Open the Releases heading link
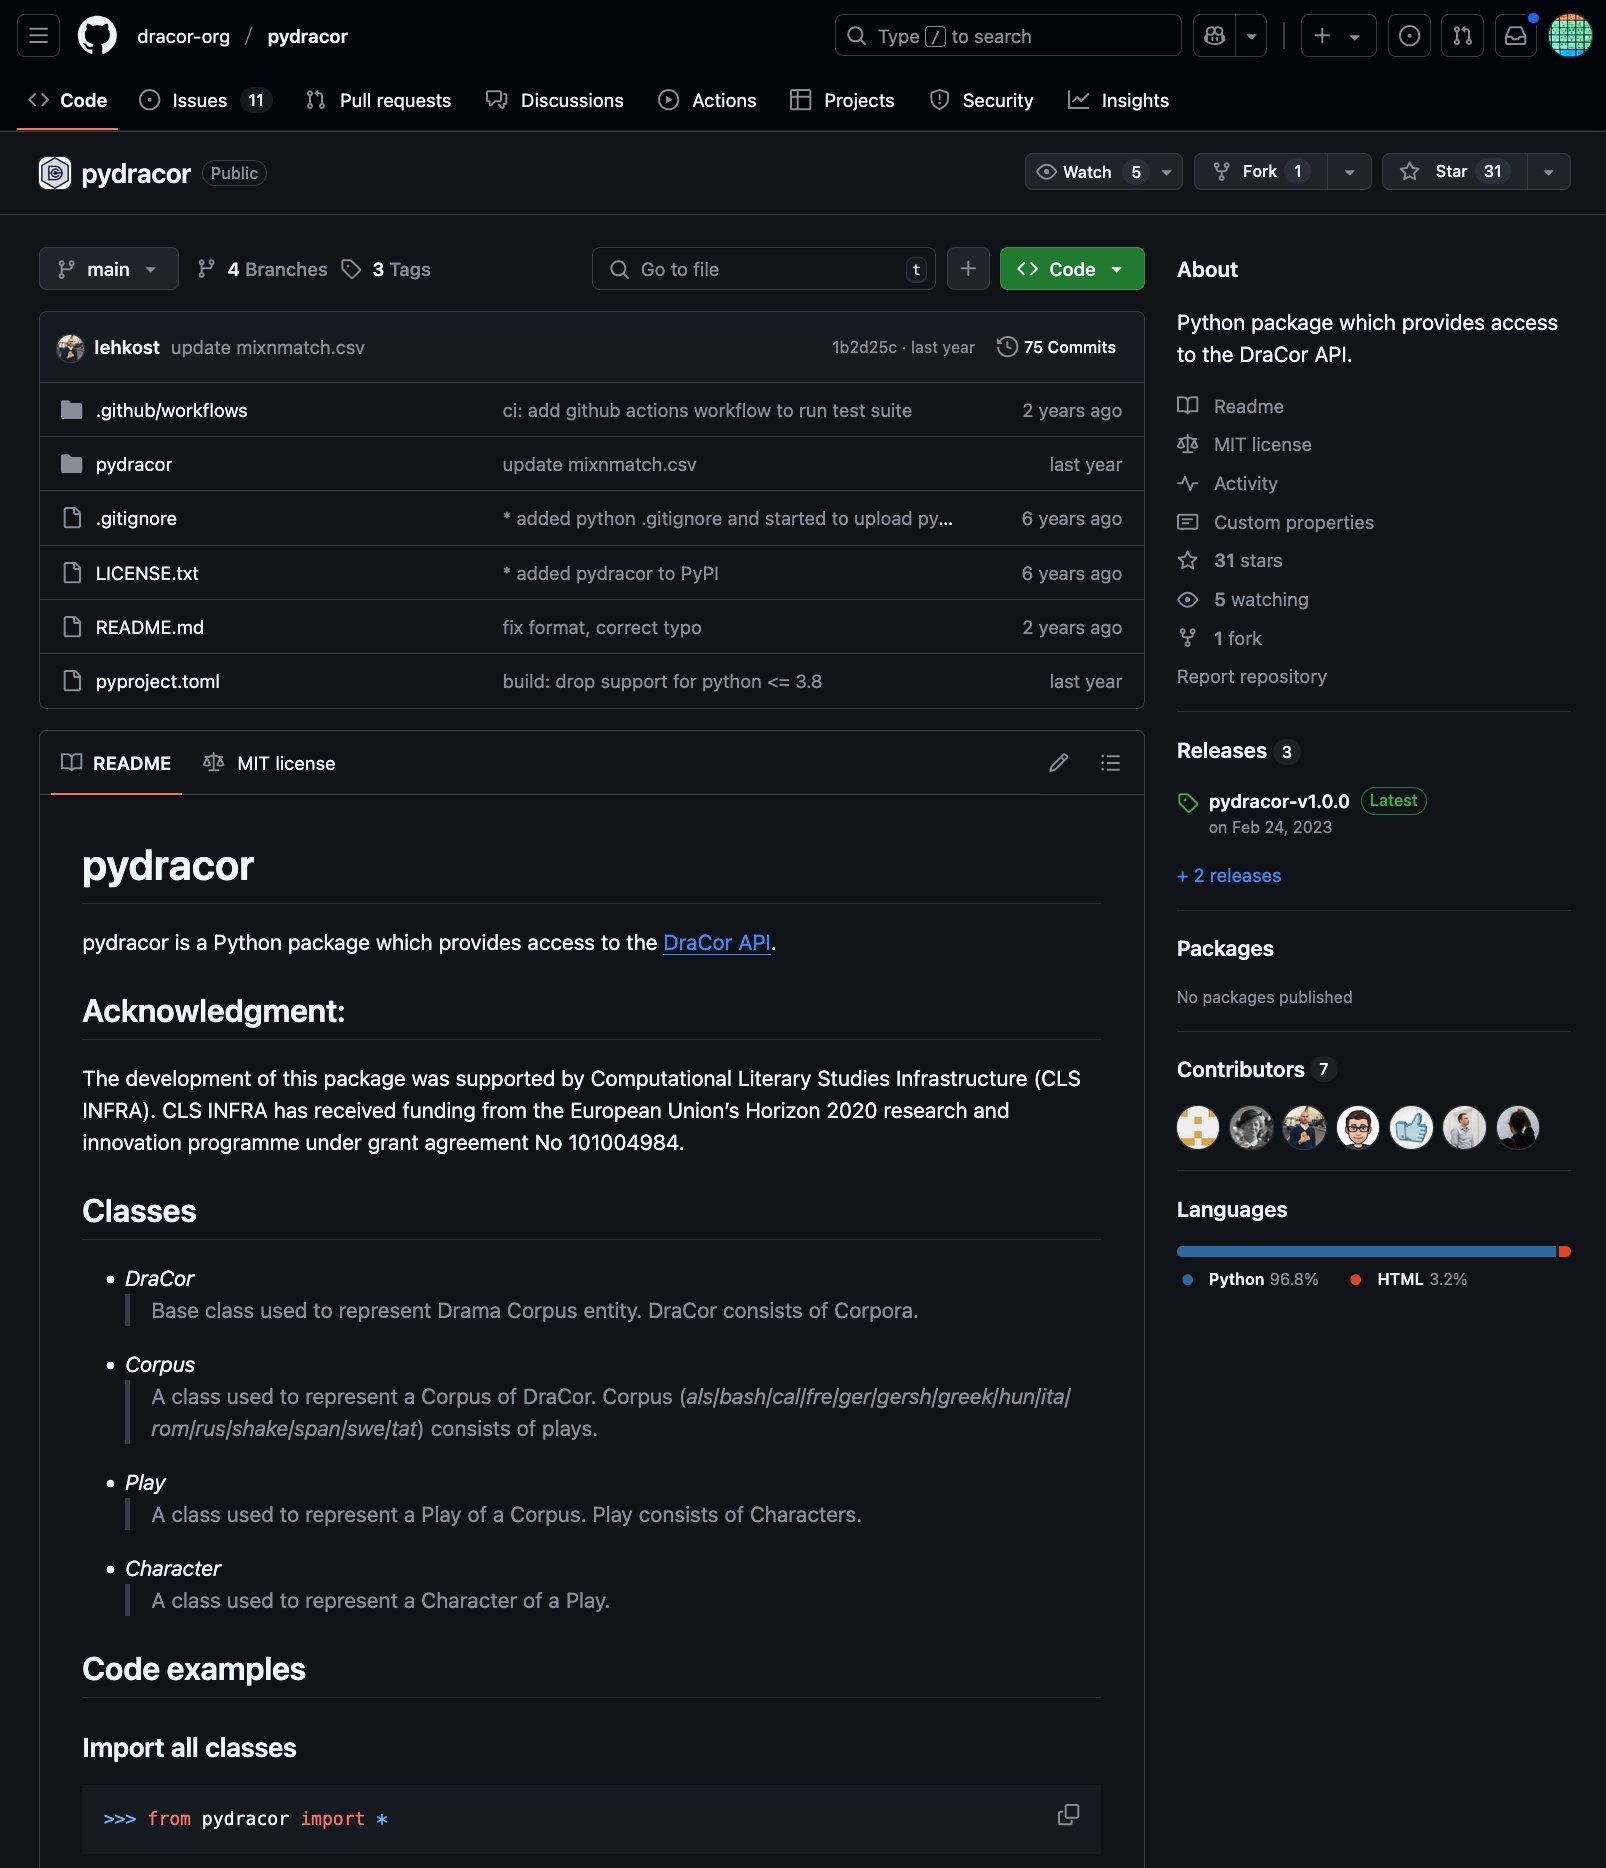Screen dimensions: 1606x1868 [x=1237, y=751]
